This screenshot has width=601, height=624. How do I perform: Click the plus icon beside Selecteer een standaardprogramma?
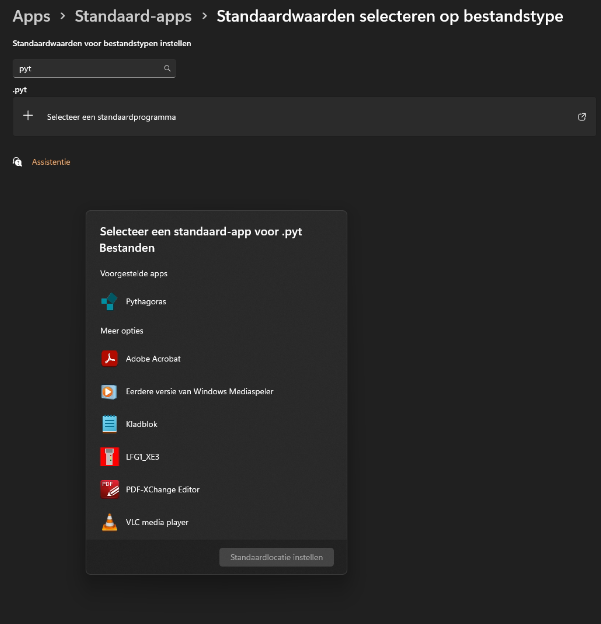(28, 116)
